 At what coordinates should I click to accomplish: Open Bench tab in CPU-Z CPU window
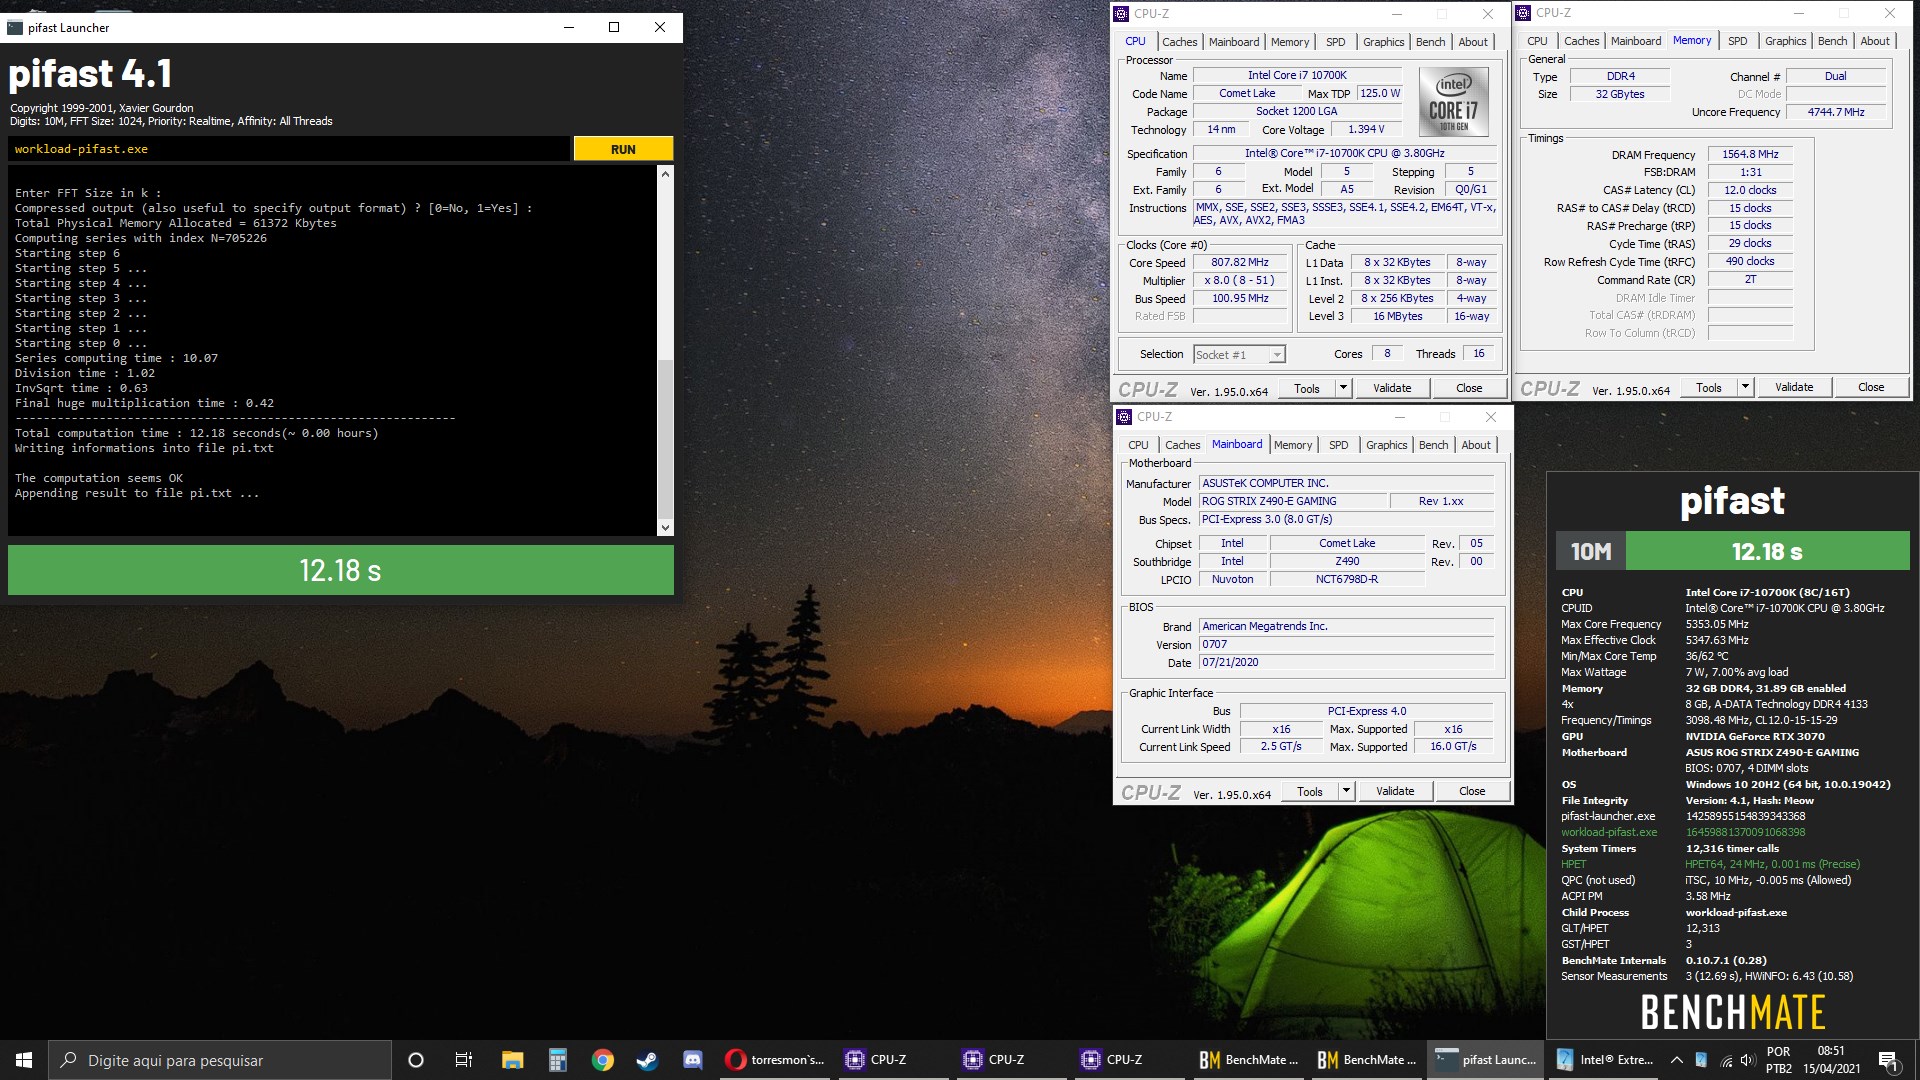pos(1430,42)
